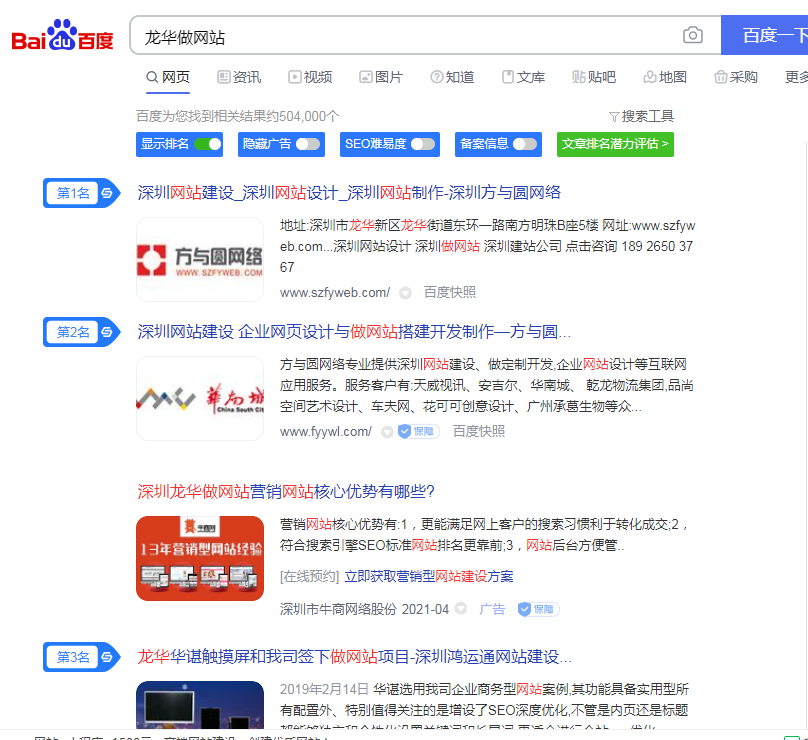
Task: Click the 第3名 rank badge icon
Action: coord(81,657)
